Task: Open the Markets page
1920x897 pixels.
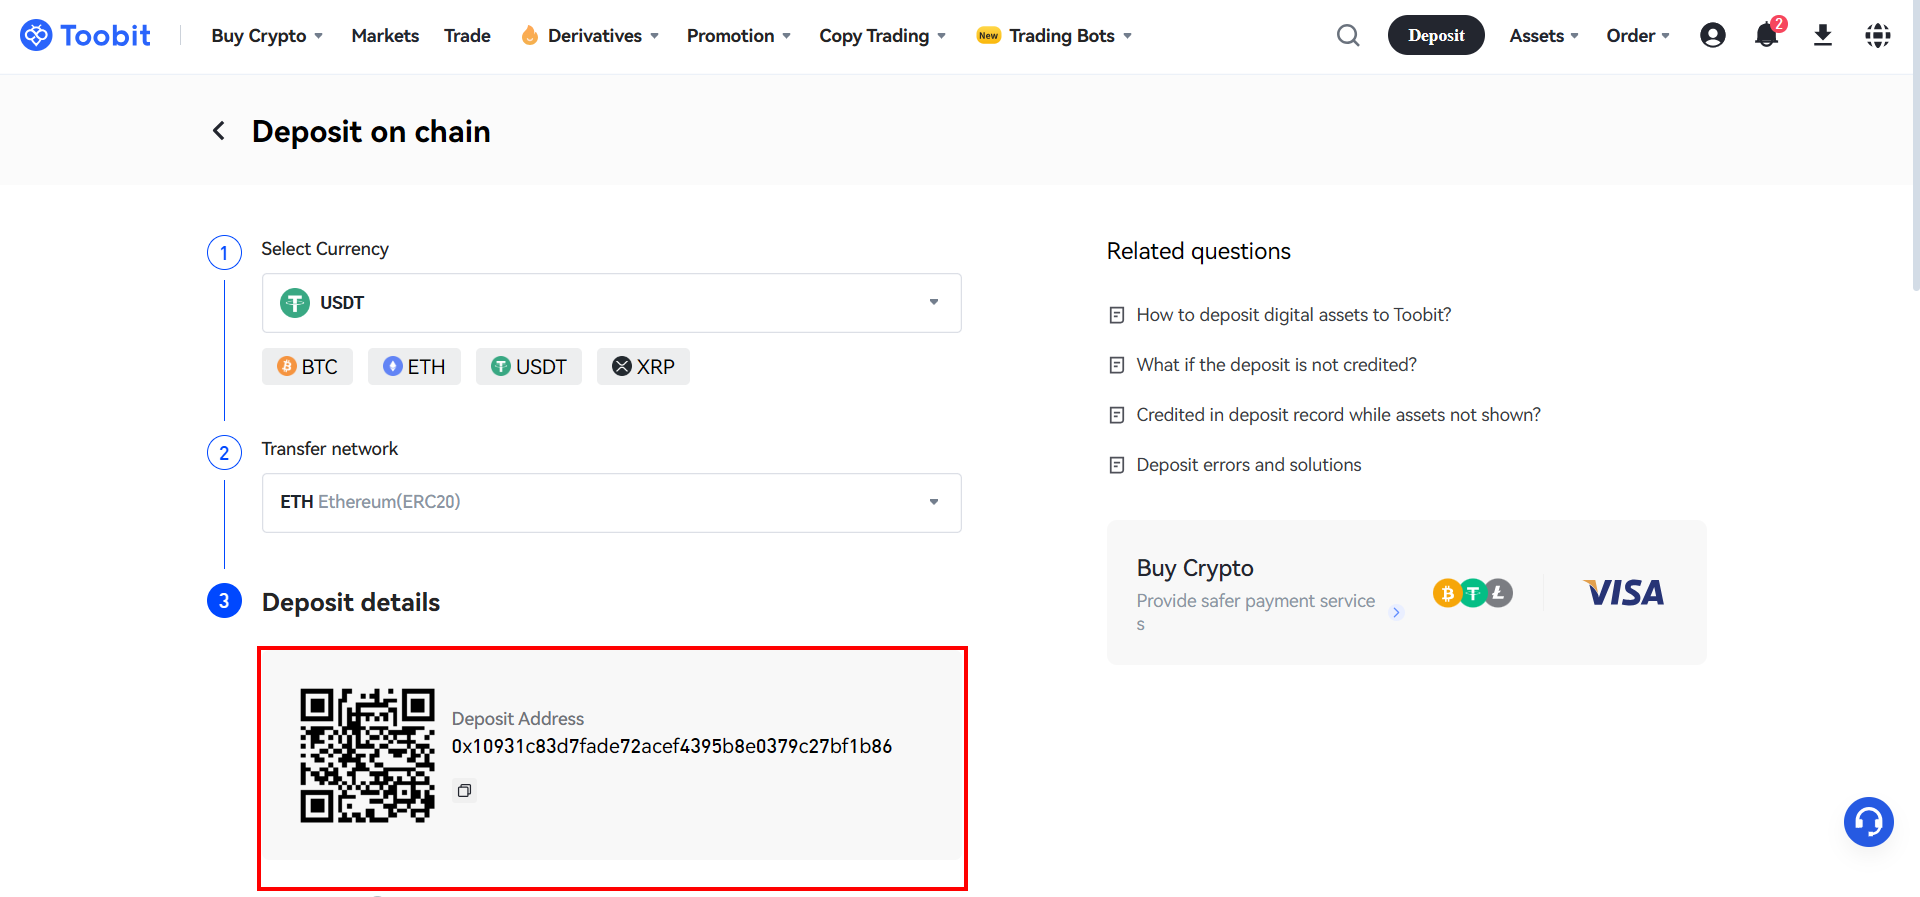Action: [x=385, y=35]
